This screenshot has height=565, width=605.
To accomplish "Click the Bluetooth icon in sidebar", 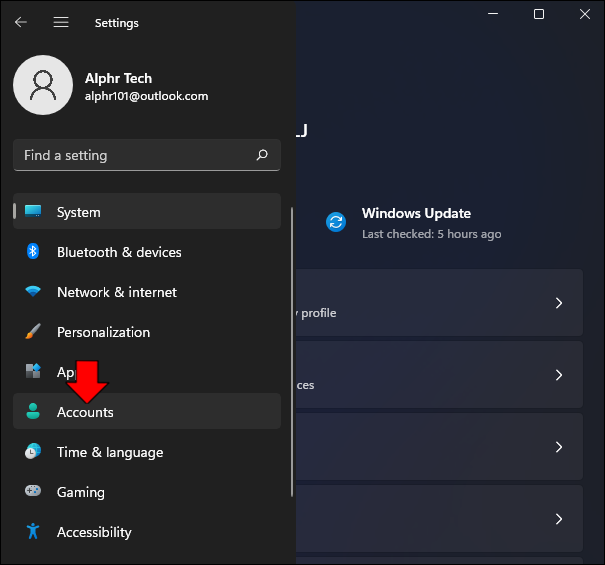I will pos(33,252).
